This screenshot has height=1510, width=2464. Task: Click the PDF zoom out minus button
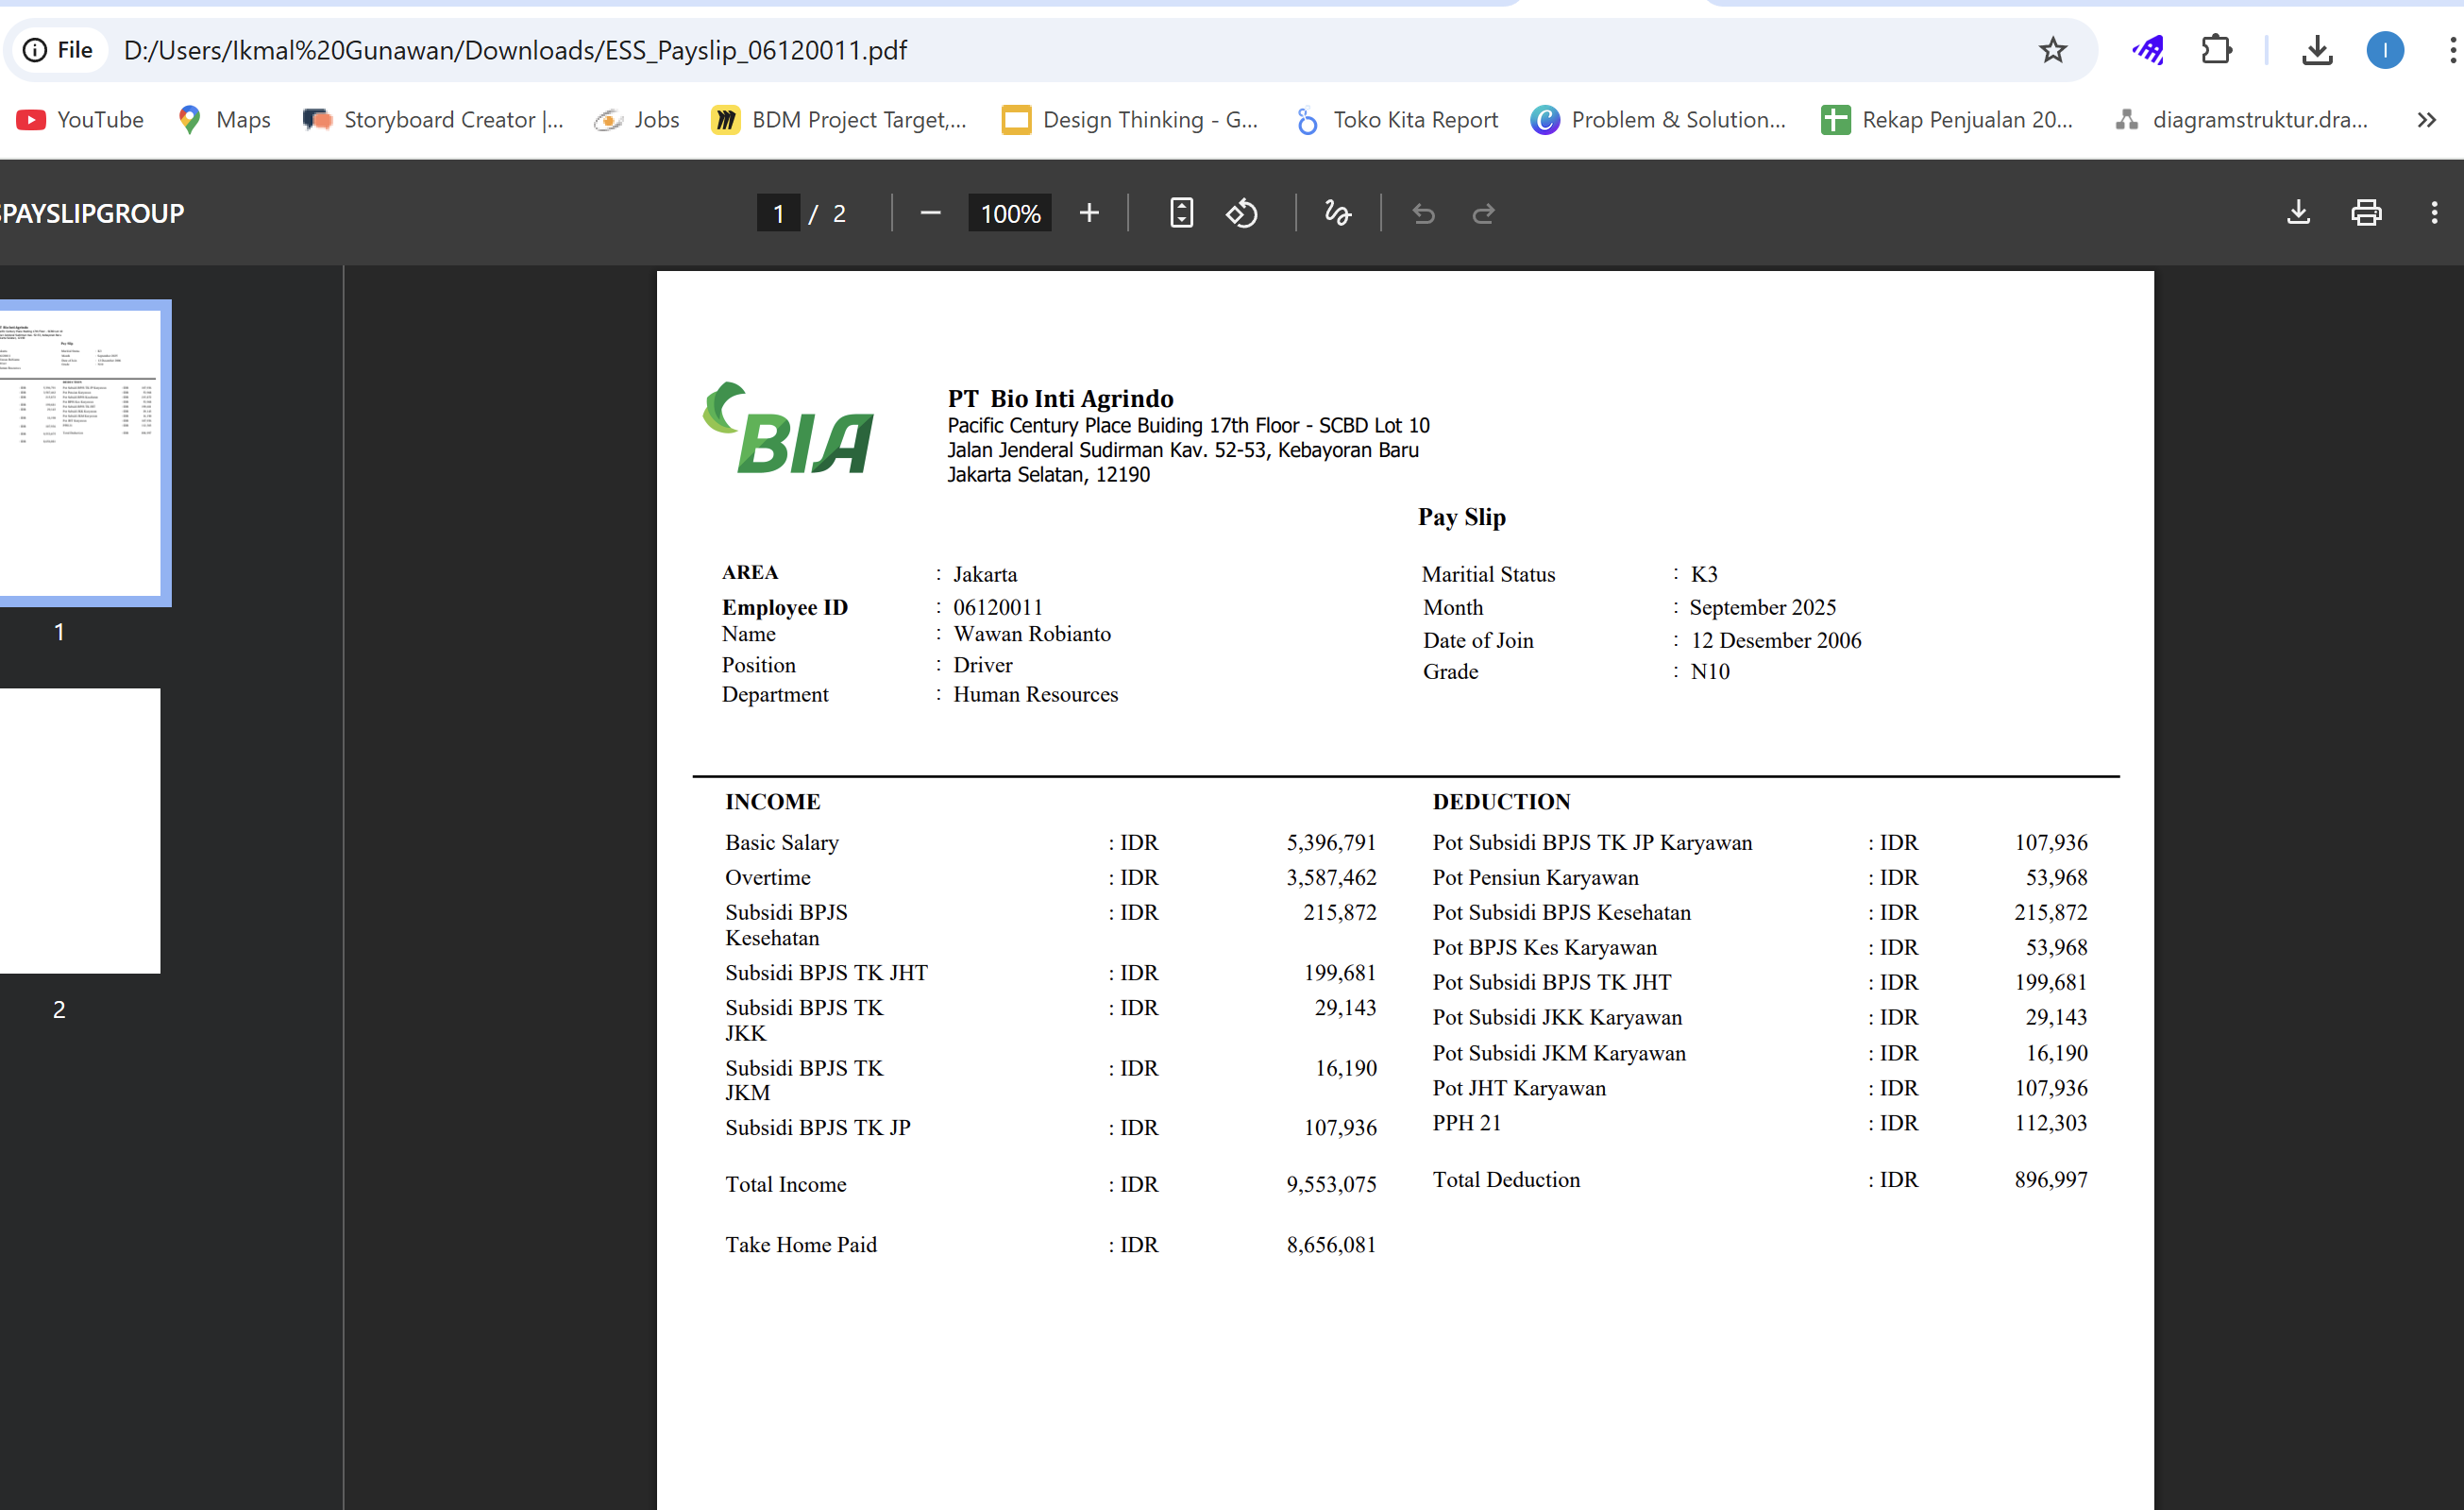(930, 213)
